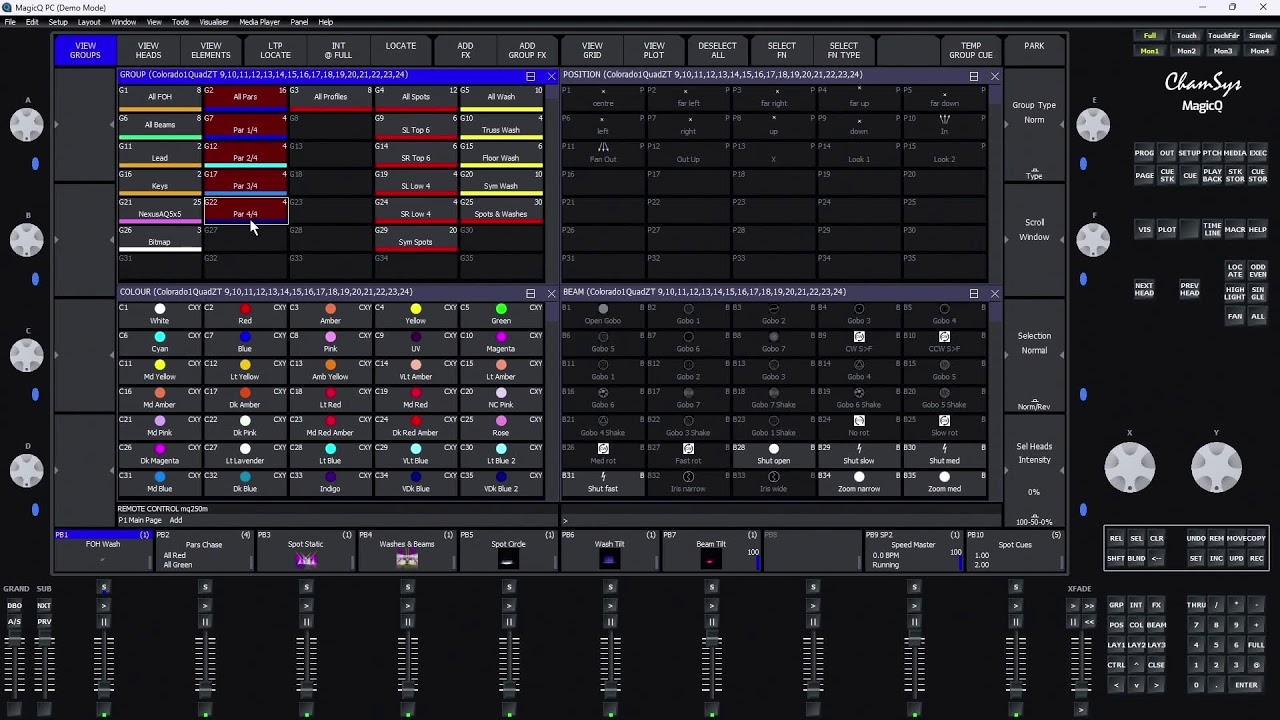The height and width of the screenshot is (720, 1280).
Task: Switch layout to Full mode
Action: pos(1150,36)
